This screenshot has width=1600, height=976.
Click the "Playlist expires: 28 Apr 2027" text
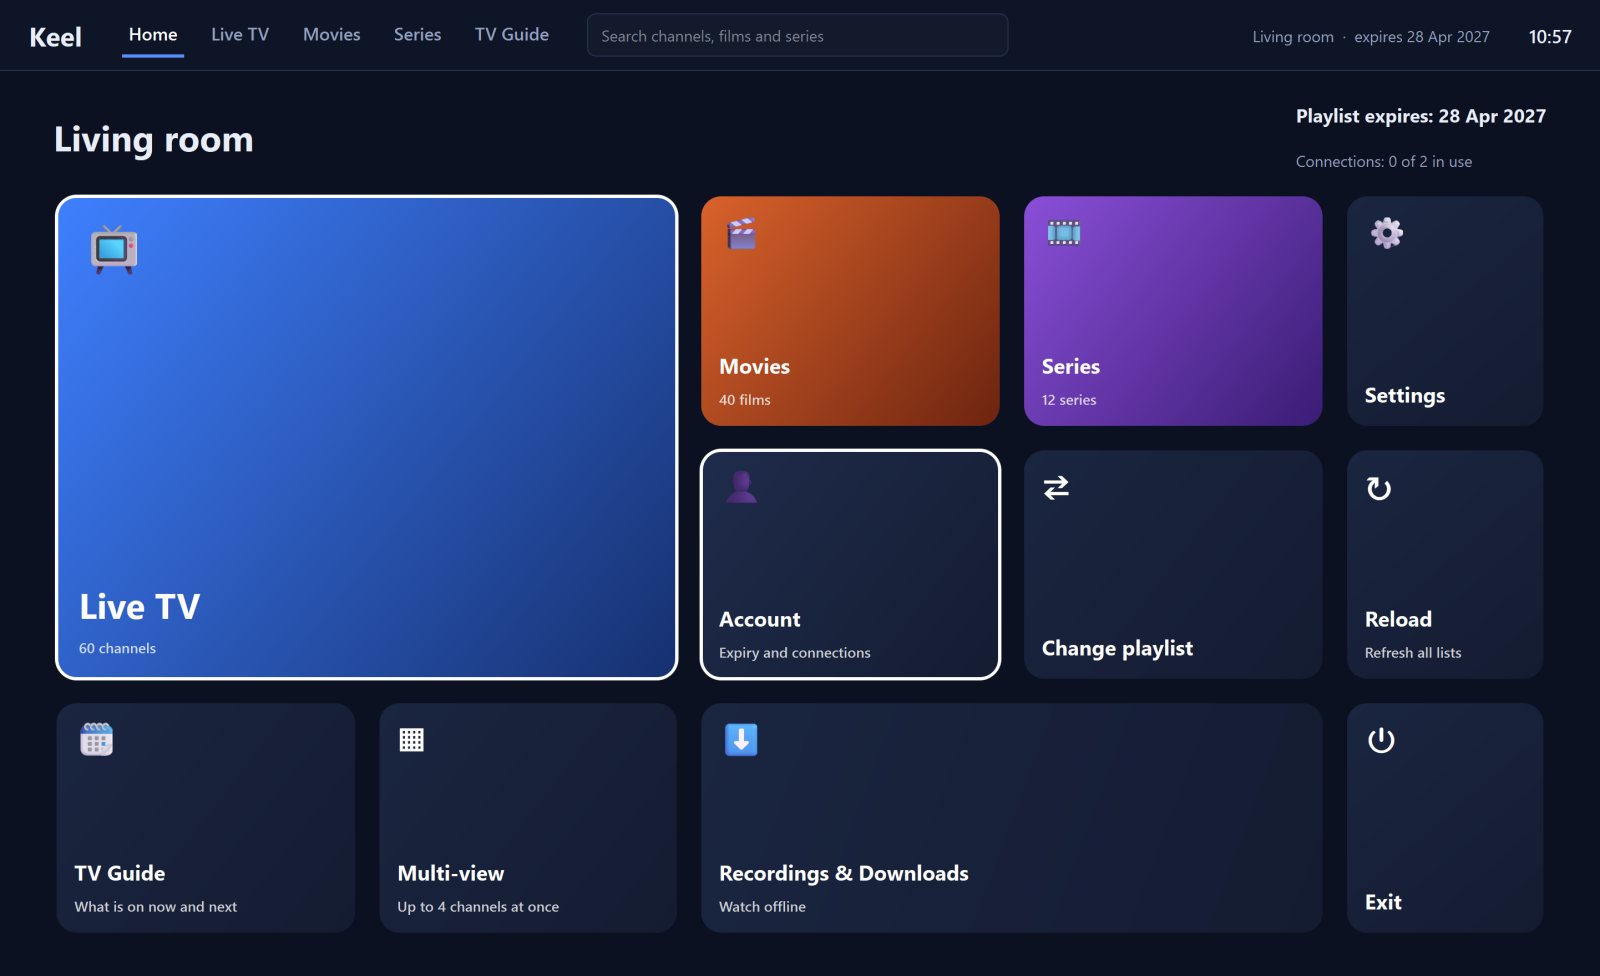coord(1421,116)
